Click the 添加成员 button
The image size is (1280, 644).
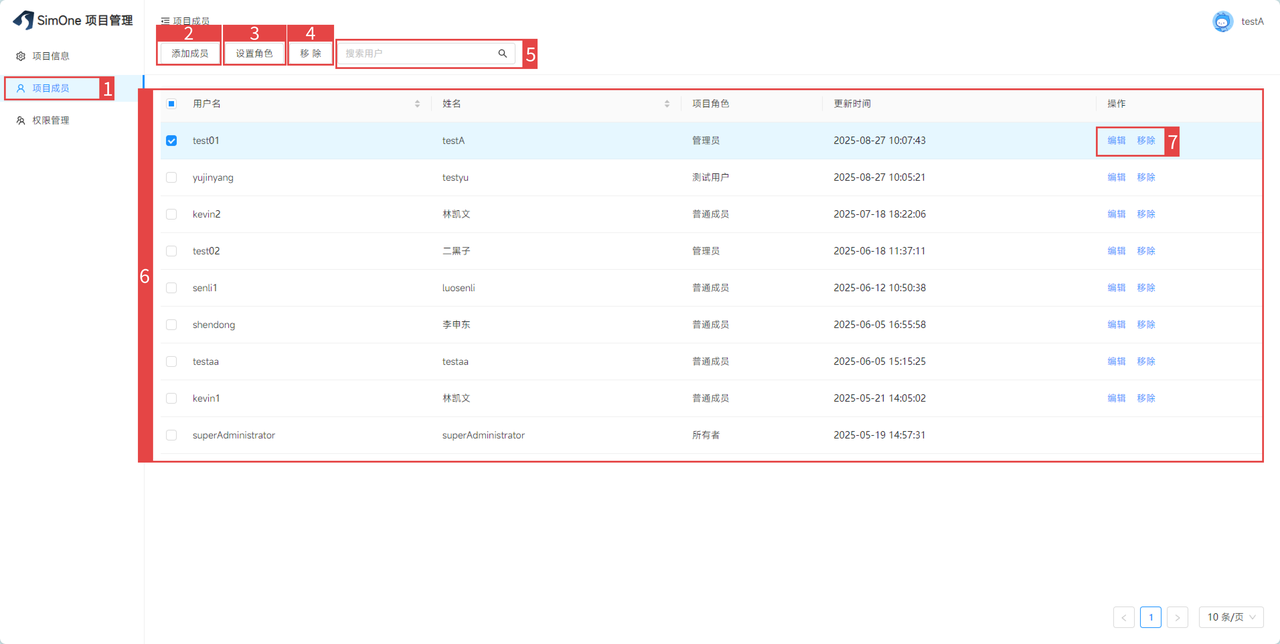point(189,54)
